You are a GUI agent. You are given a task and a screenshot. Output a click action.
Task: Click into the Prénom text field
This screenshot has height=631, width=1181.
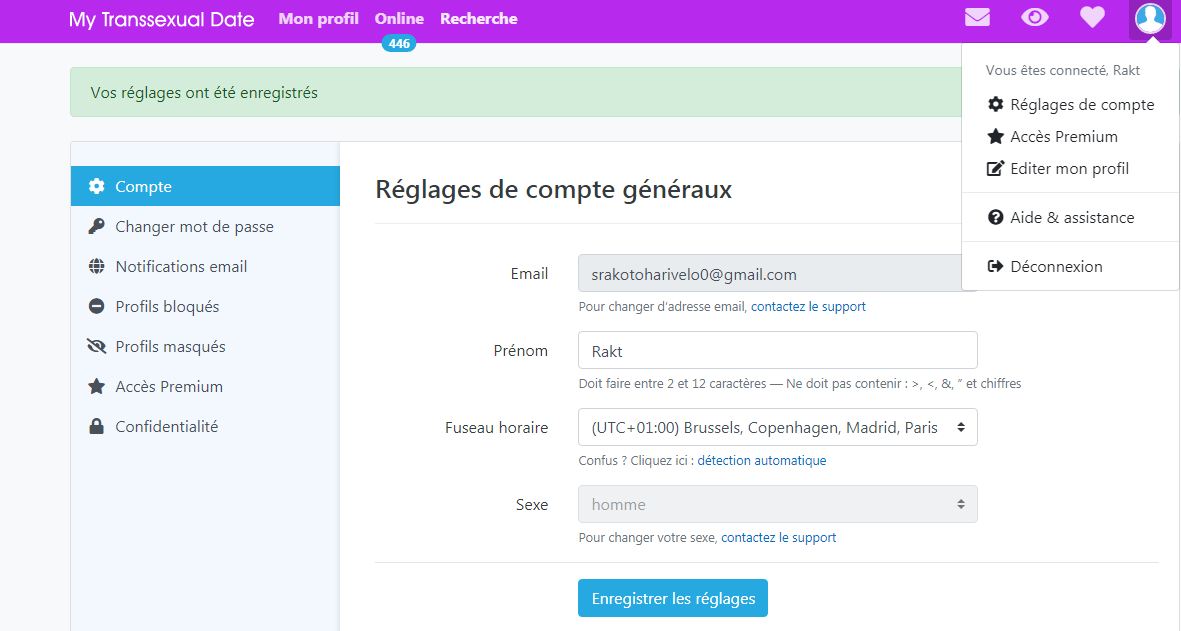click(x=777, y=350)
